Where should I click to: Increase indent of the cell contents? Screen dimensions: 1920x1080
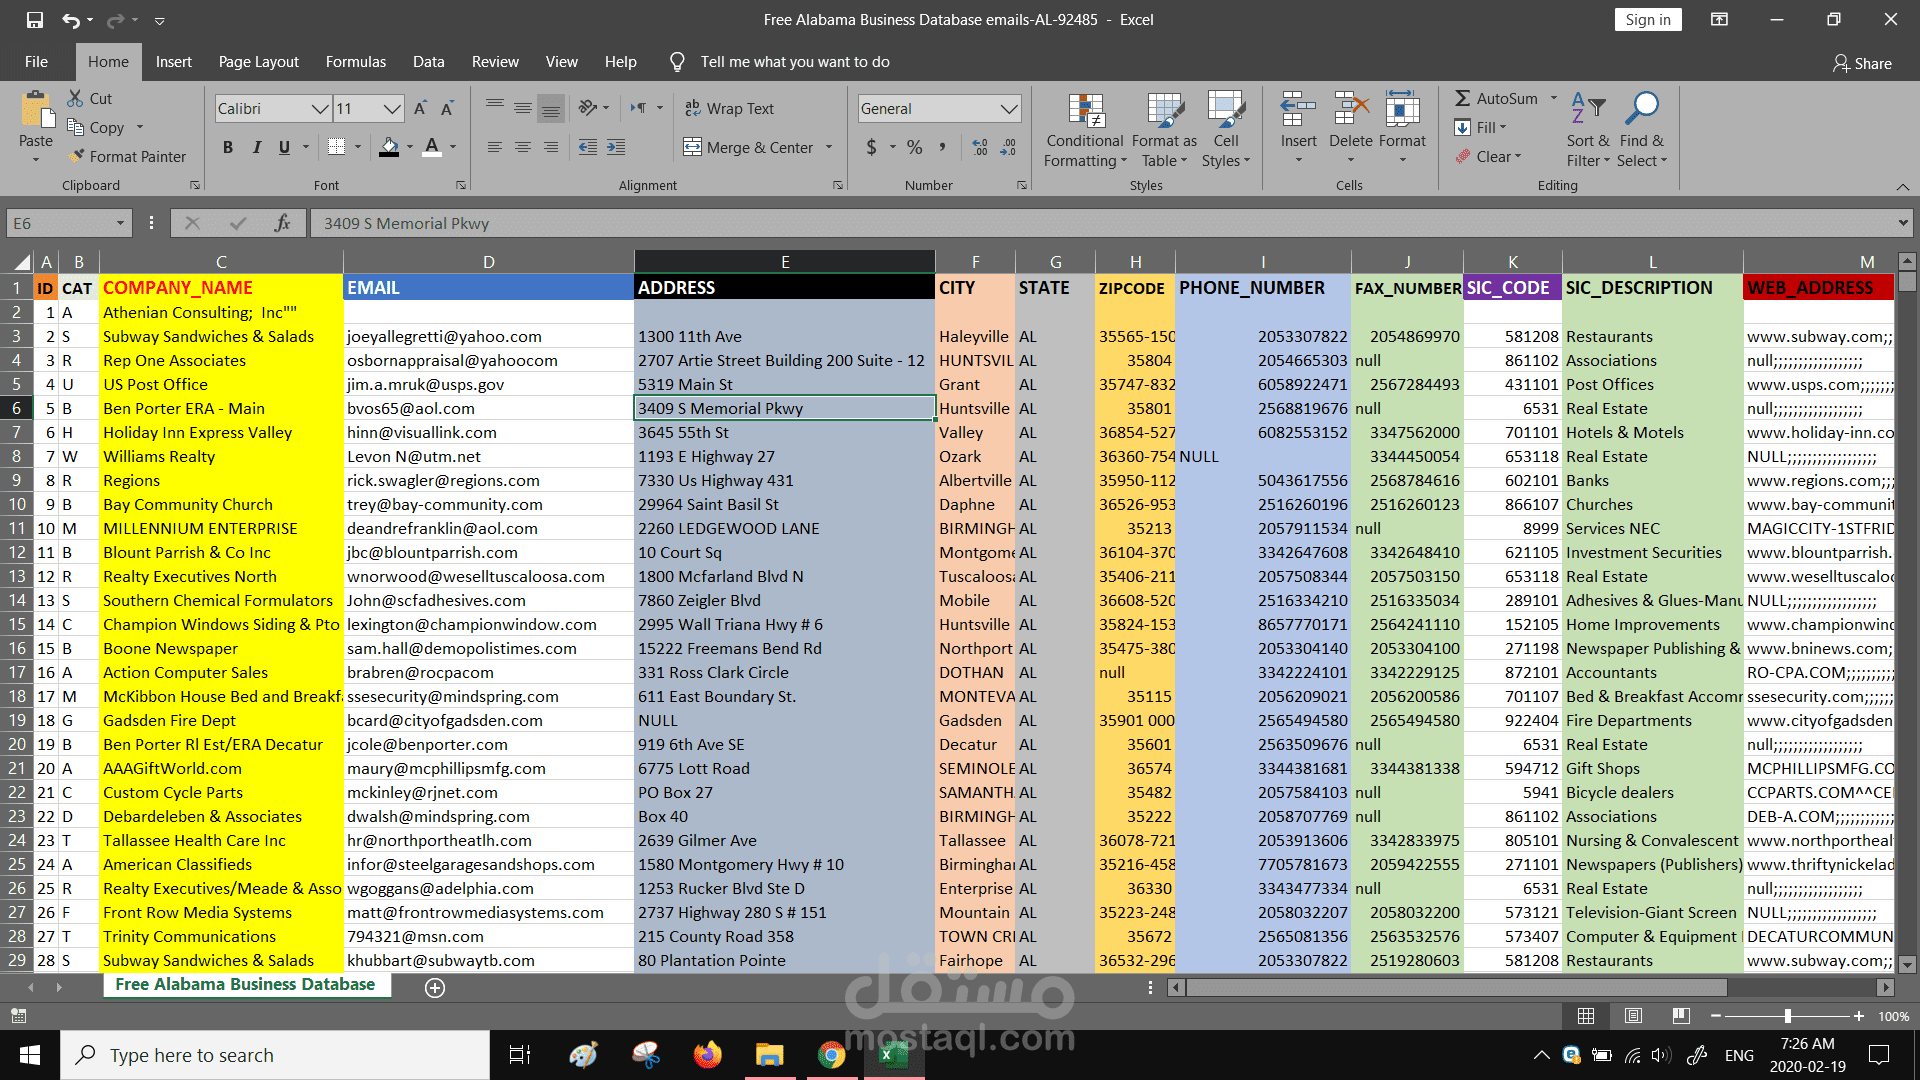coord(616,147)
